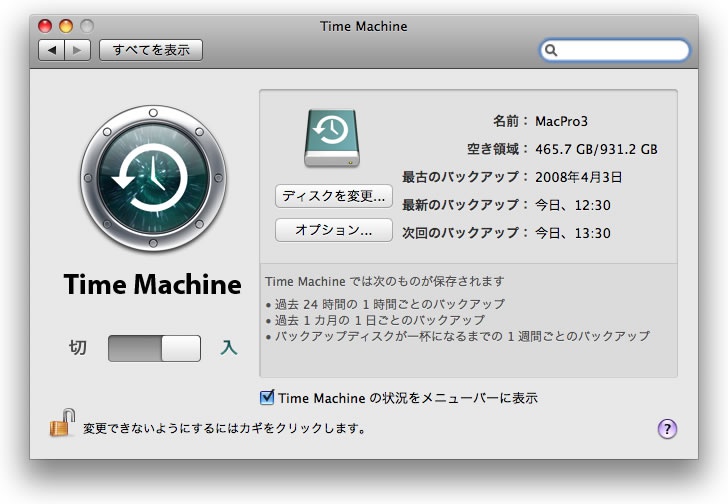Image resolution: width=728 pixels, height=504 pixels.
Task: Click the 最新のバックアップ: label
Action: tap(466, 205)
